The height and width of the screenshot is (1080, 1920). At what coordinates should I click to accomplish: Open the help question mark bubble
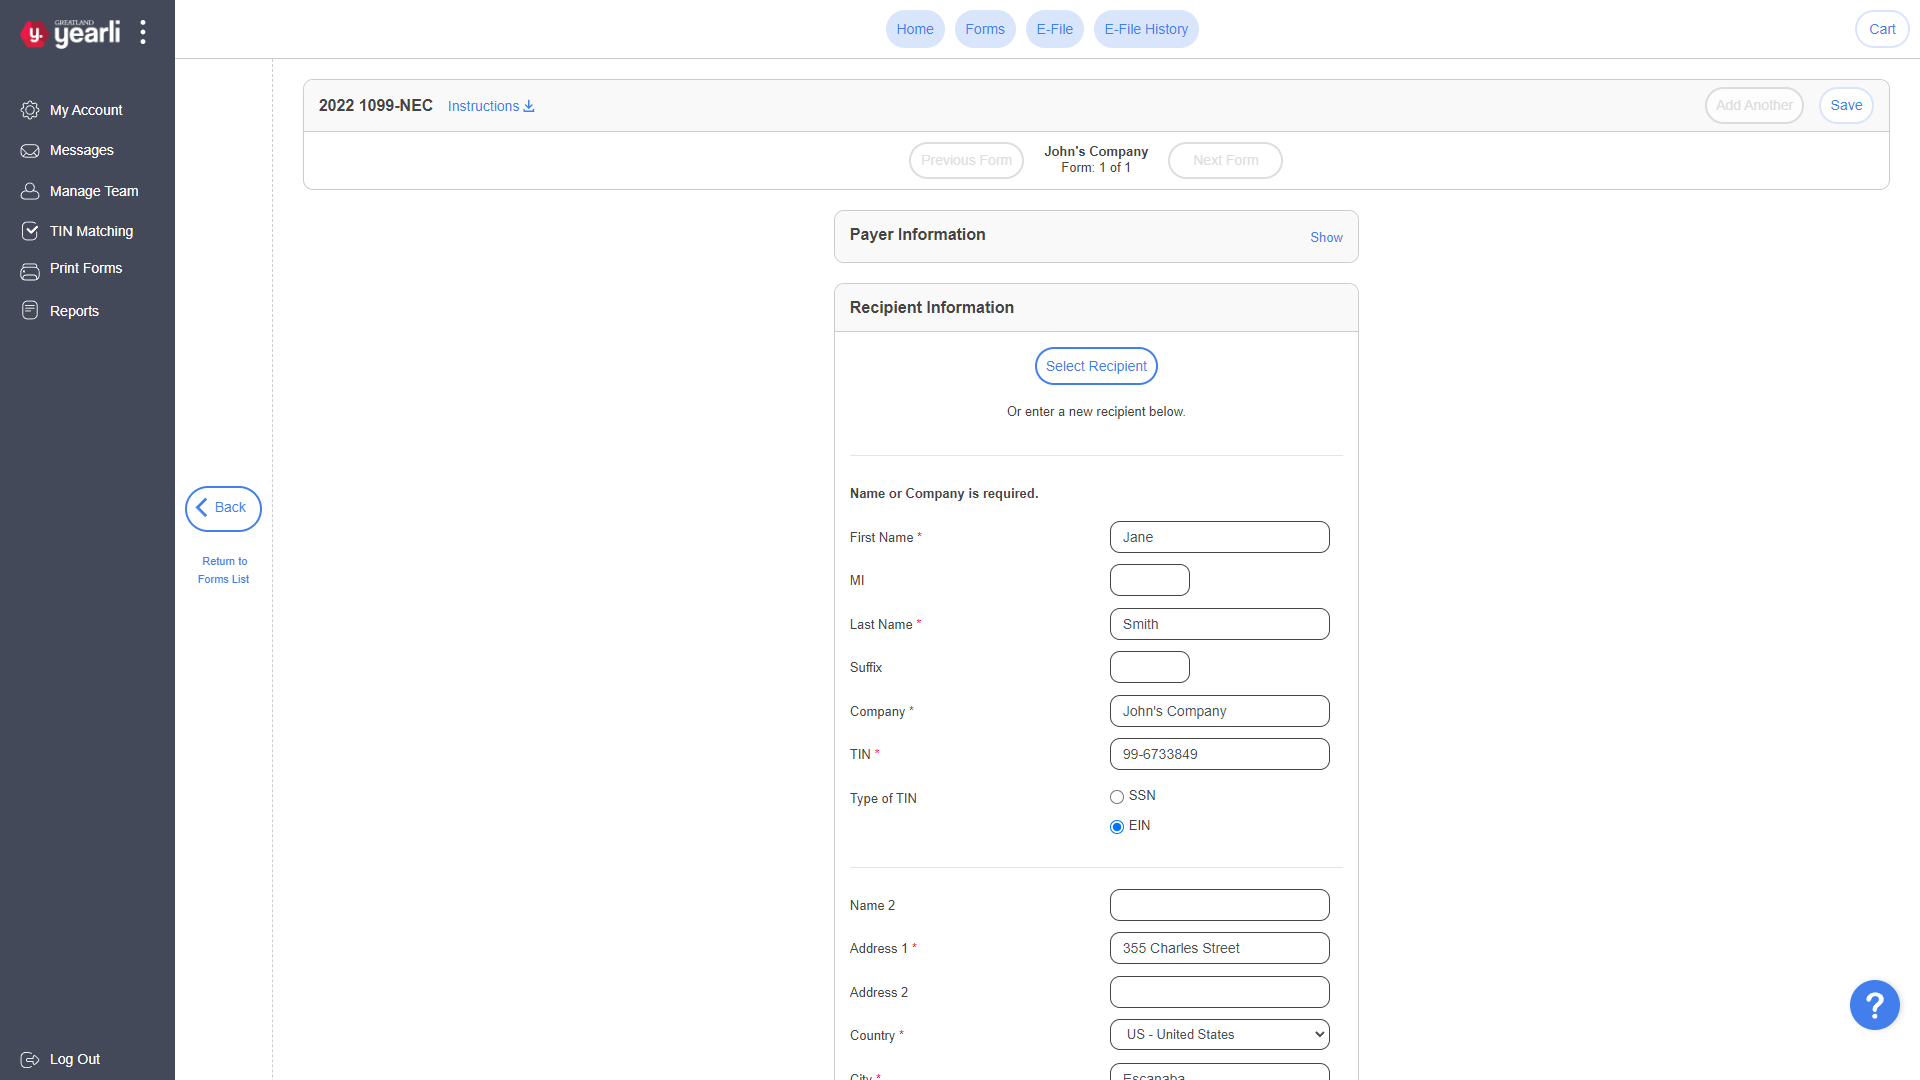pyautogui.click(x=1874, y=1005)
